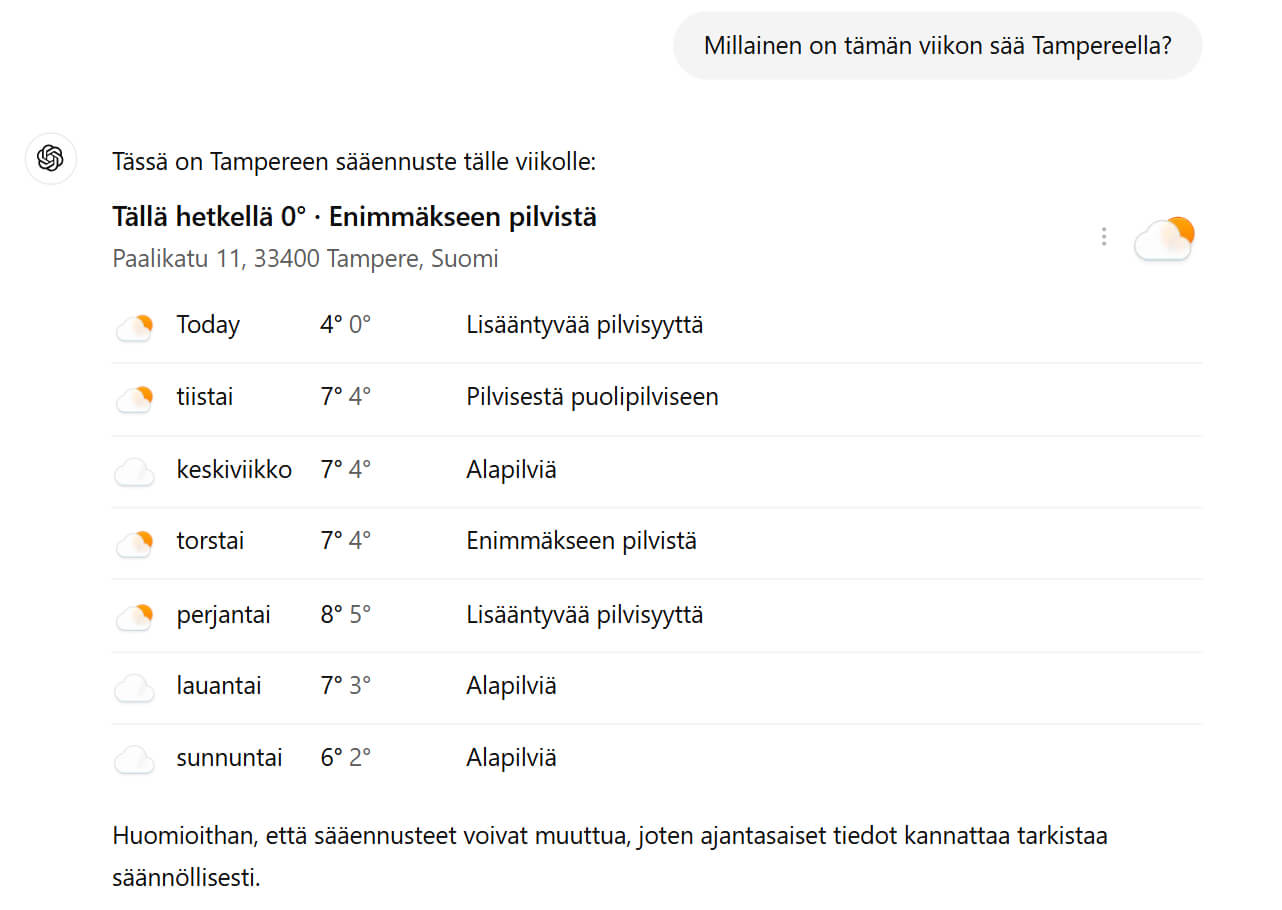Click the tiistai partly sunny icon
Screen dimensions: 1282x910
(134, 398)
